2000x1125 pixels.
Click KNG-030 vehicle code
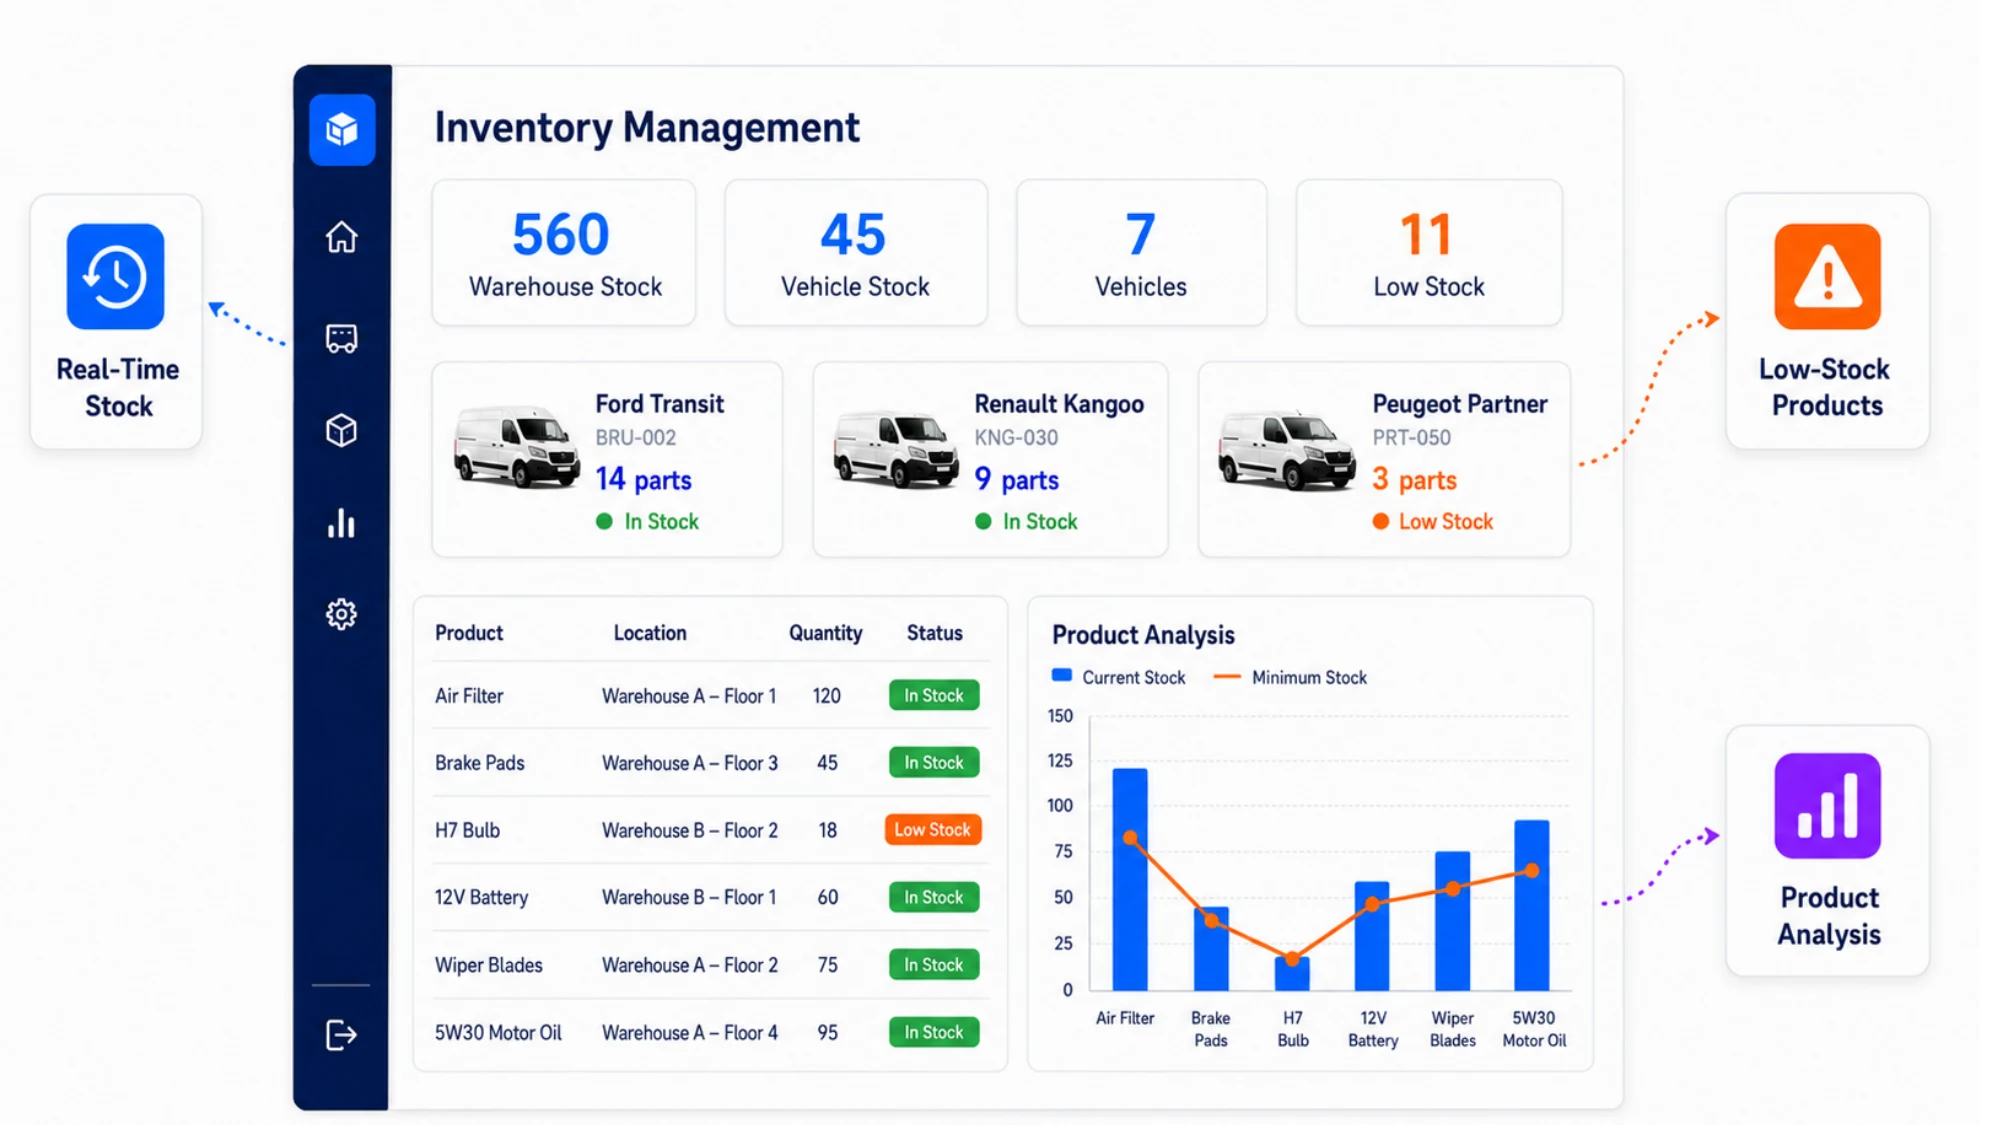tap(1016, 438)
